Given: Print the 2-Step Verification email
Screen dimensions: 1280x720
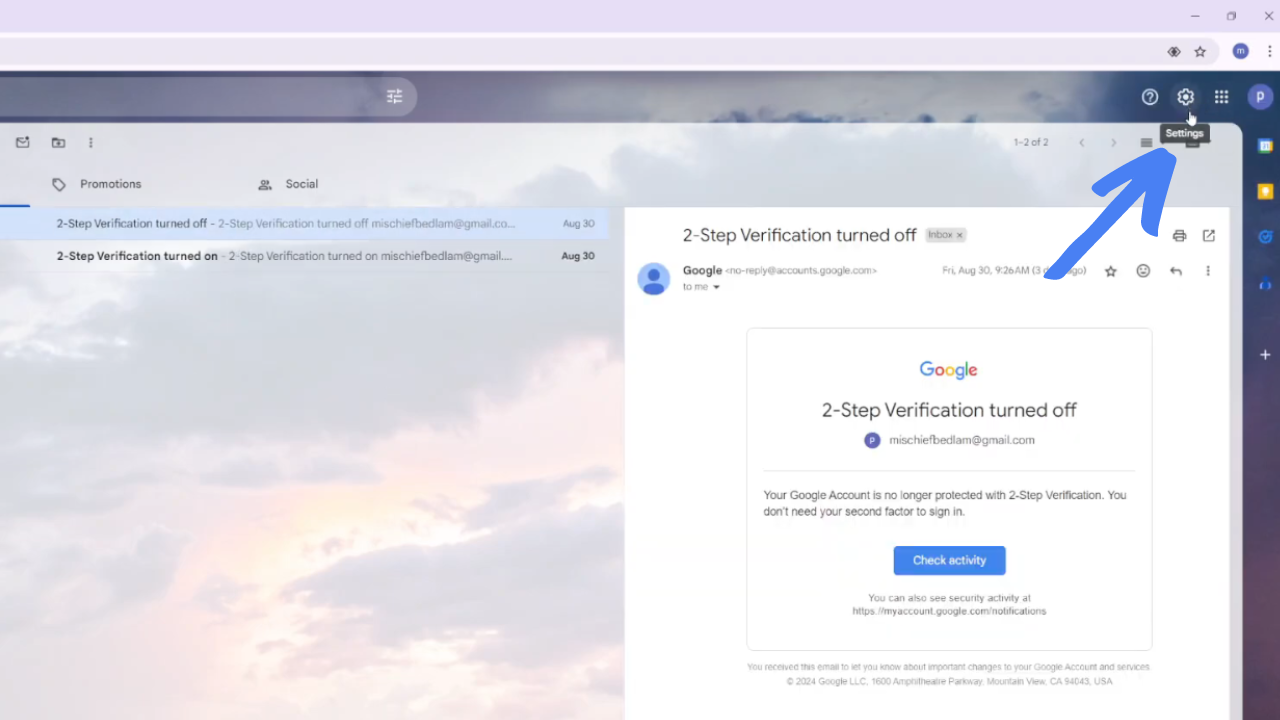Looking at the screenshot, I should coord(1179,236).
